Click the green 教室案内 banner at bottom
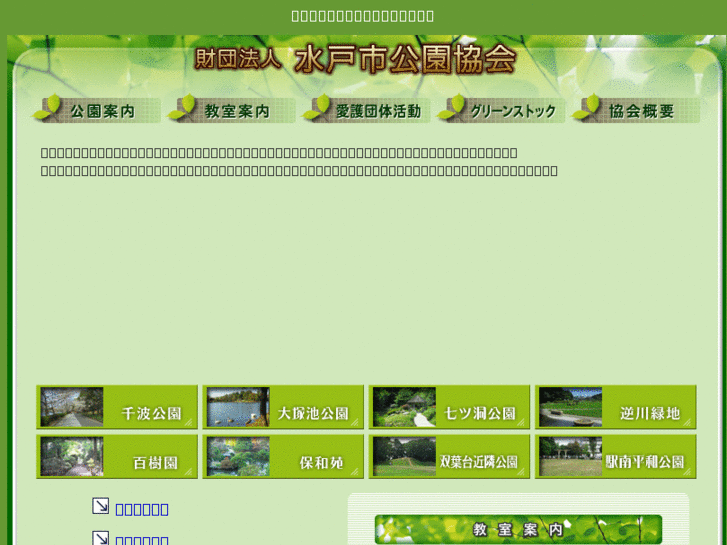The height and width of the screenshot is (545, 727). (518, 529)
